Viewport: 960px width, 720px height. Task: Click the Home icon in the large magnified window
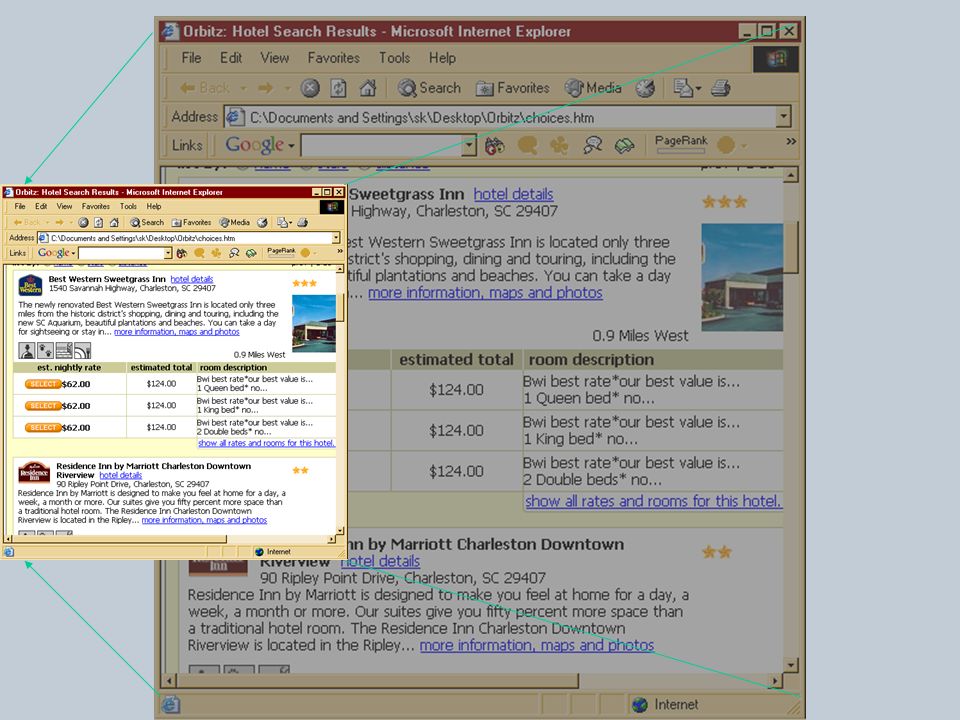coord(367,88)
